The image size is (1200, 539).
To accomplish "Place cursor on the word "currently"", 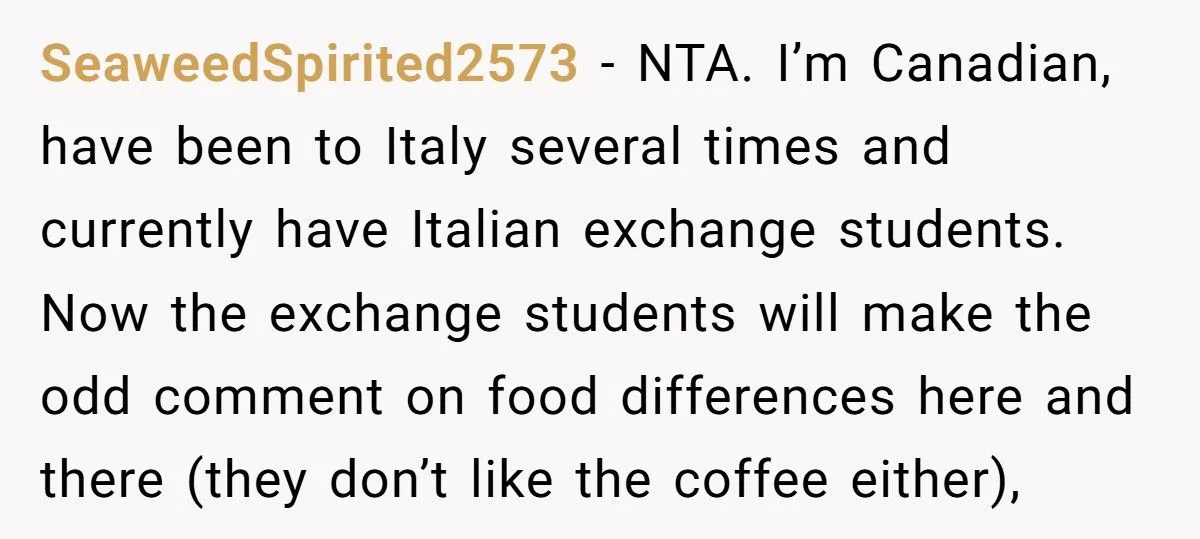I will click(x=147, y=231).
